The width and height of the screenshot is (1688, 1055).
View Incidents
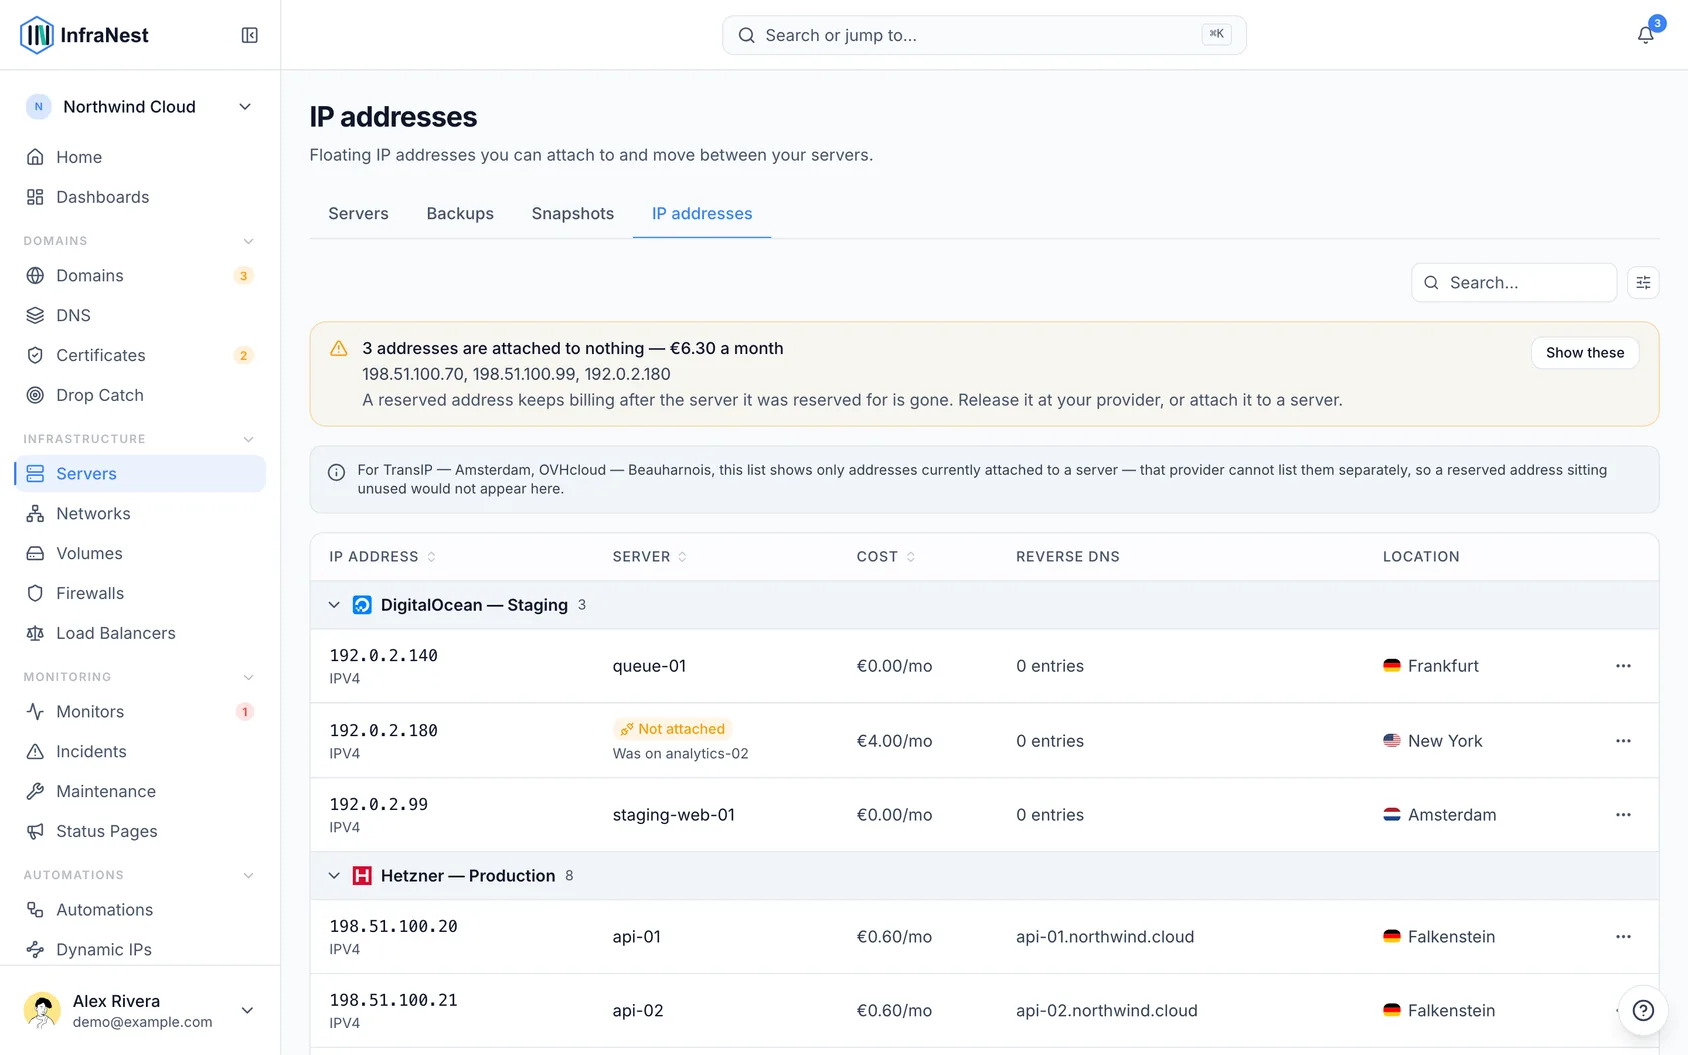click(140, 751)
